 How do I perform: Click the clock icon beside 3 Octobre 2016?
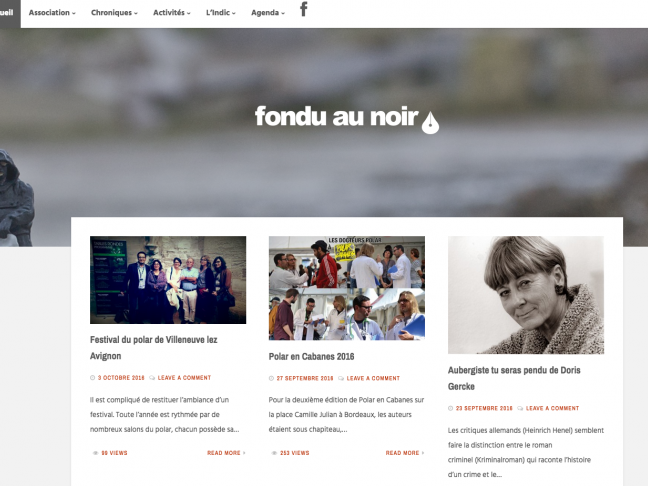tap(93, 378)
